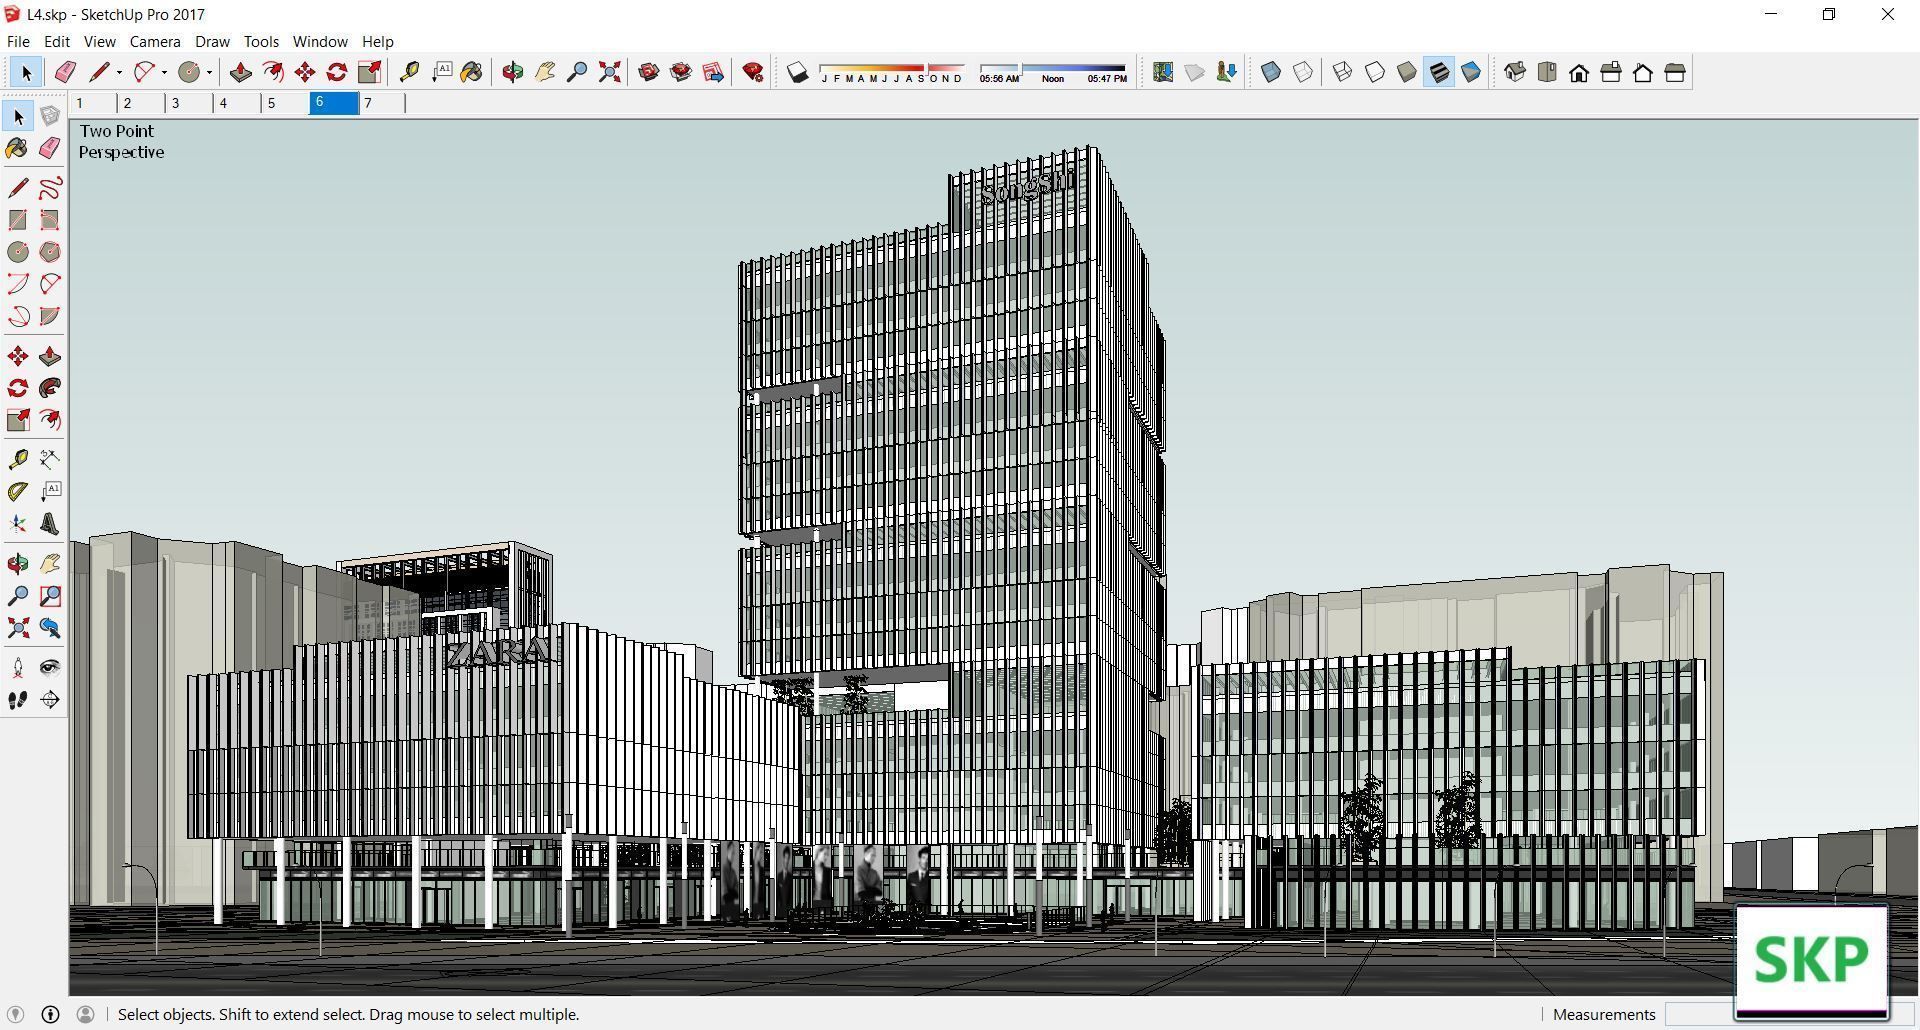This screenshot has width=1920, height=1030.
Task: Open 3D Warehouse from toolbar
Action: tap(649, 72)
